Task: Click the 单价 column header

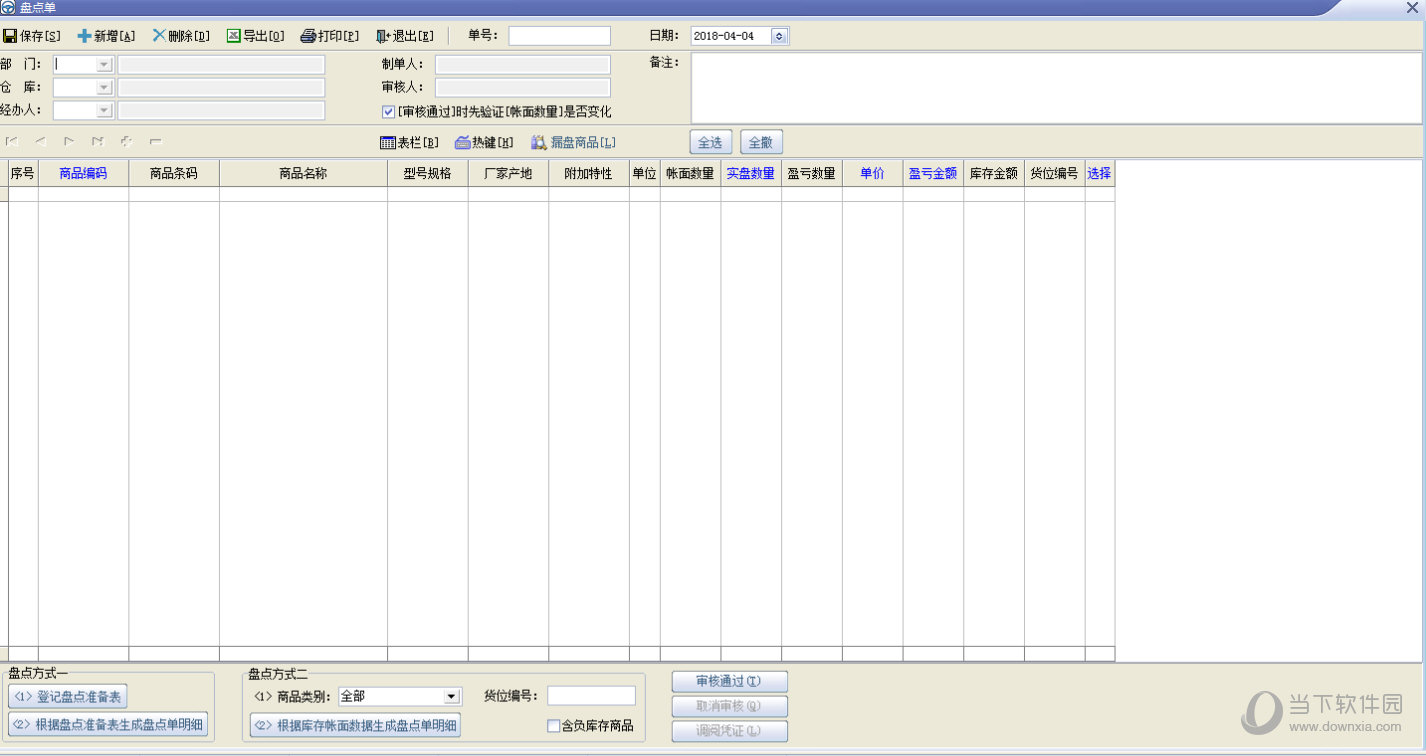Action: click(873, 173)
